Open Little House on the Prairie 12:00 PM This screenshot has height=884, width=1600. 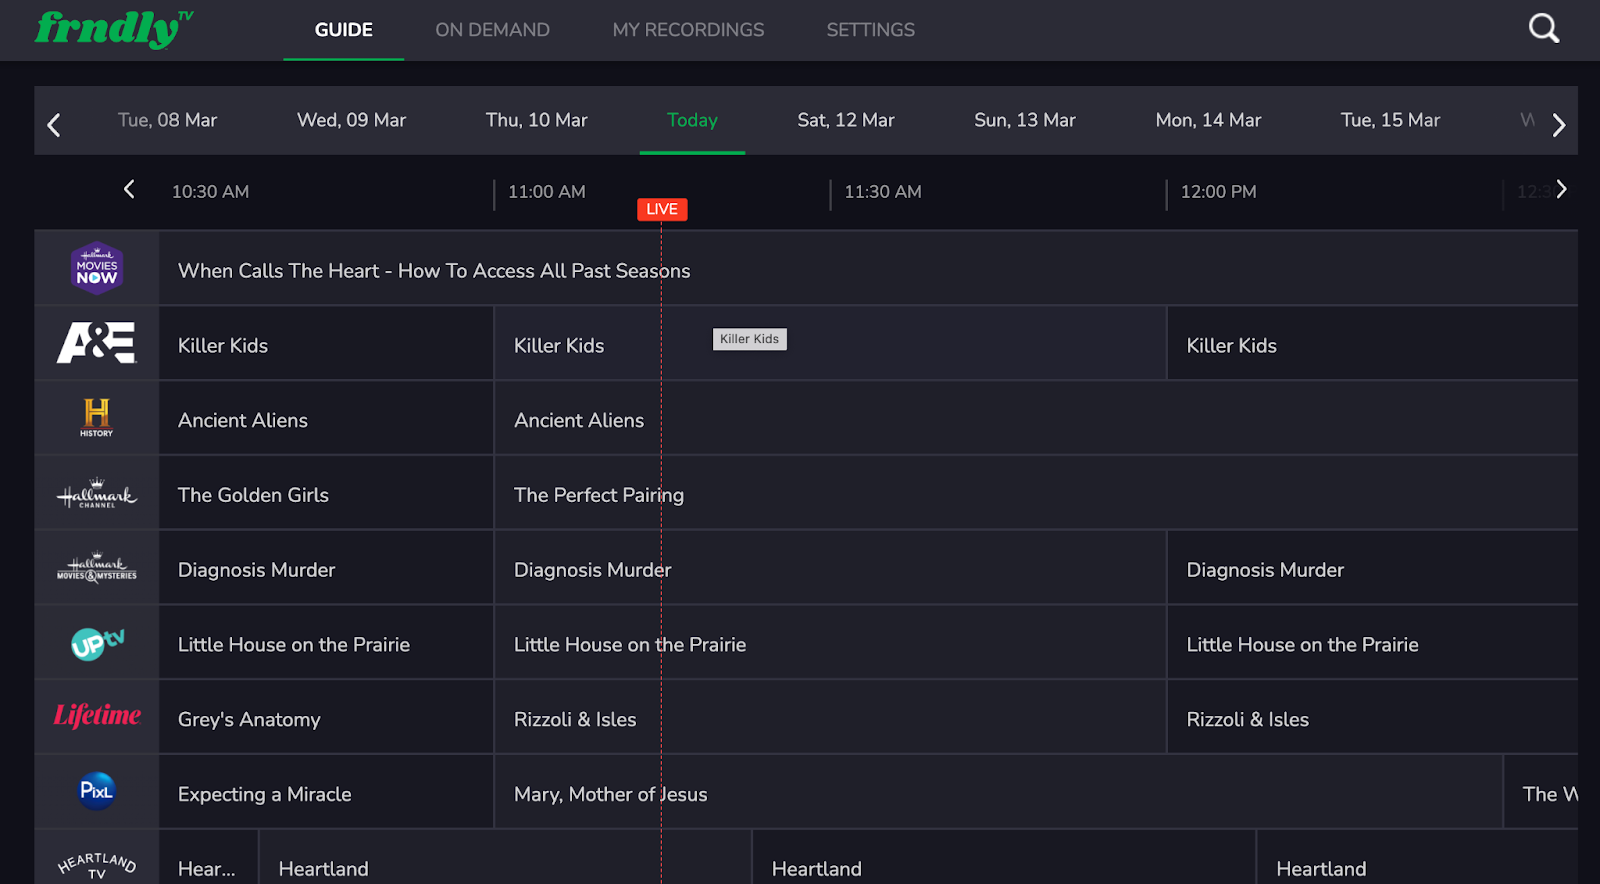[x=1372, y=643]
